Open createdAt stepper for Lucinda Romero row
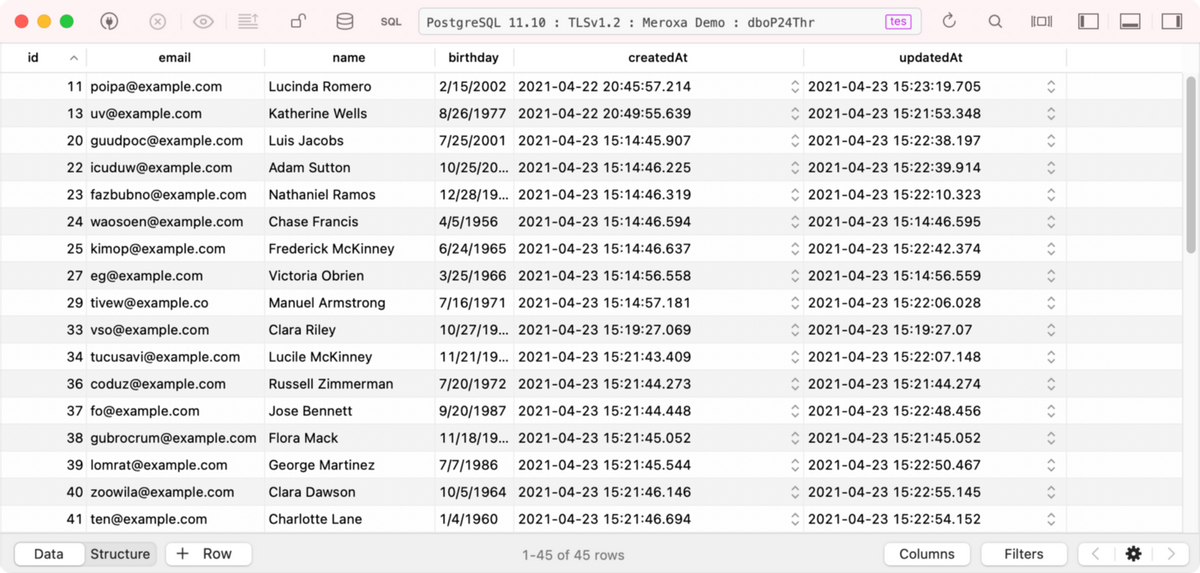 click(x=795, y=87)
